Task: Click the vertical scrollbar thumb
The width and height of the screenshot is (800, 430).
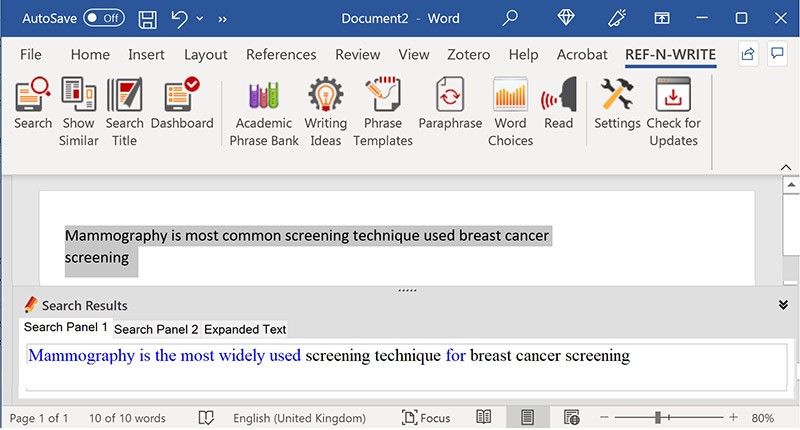Action: [791, 224]
